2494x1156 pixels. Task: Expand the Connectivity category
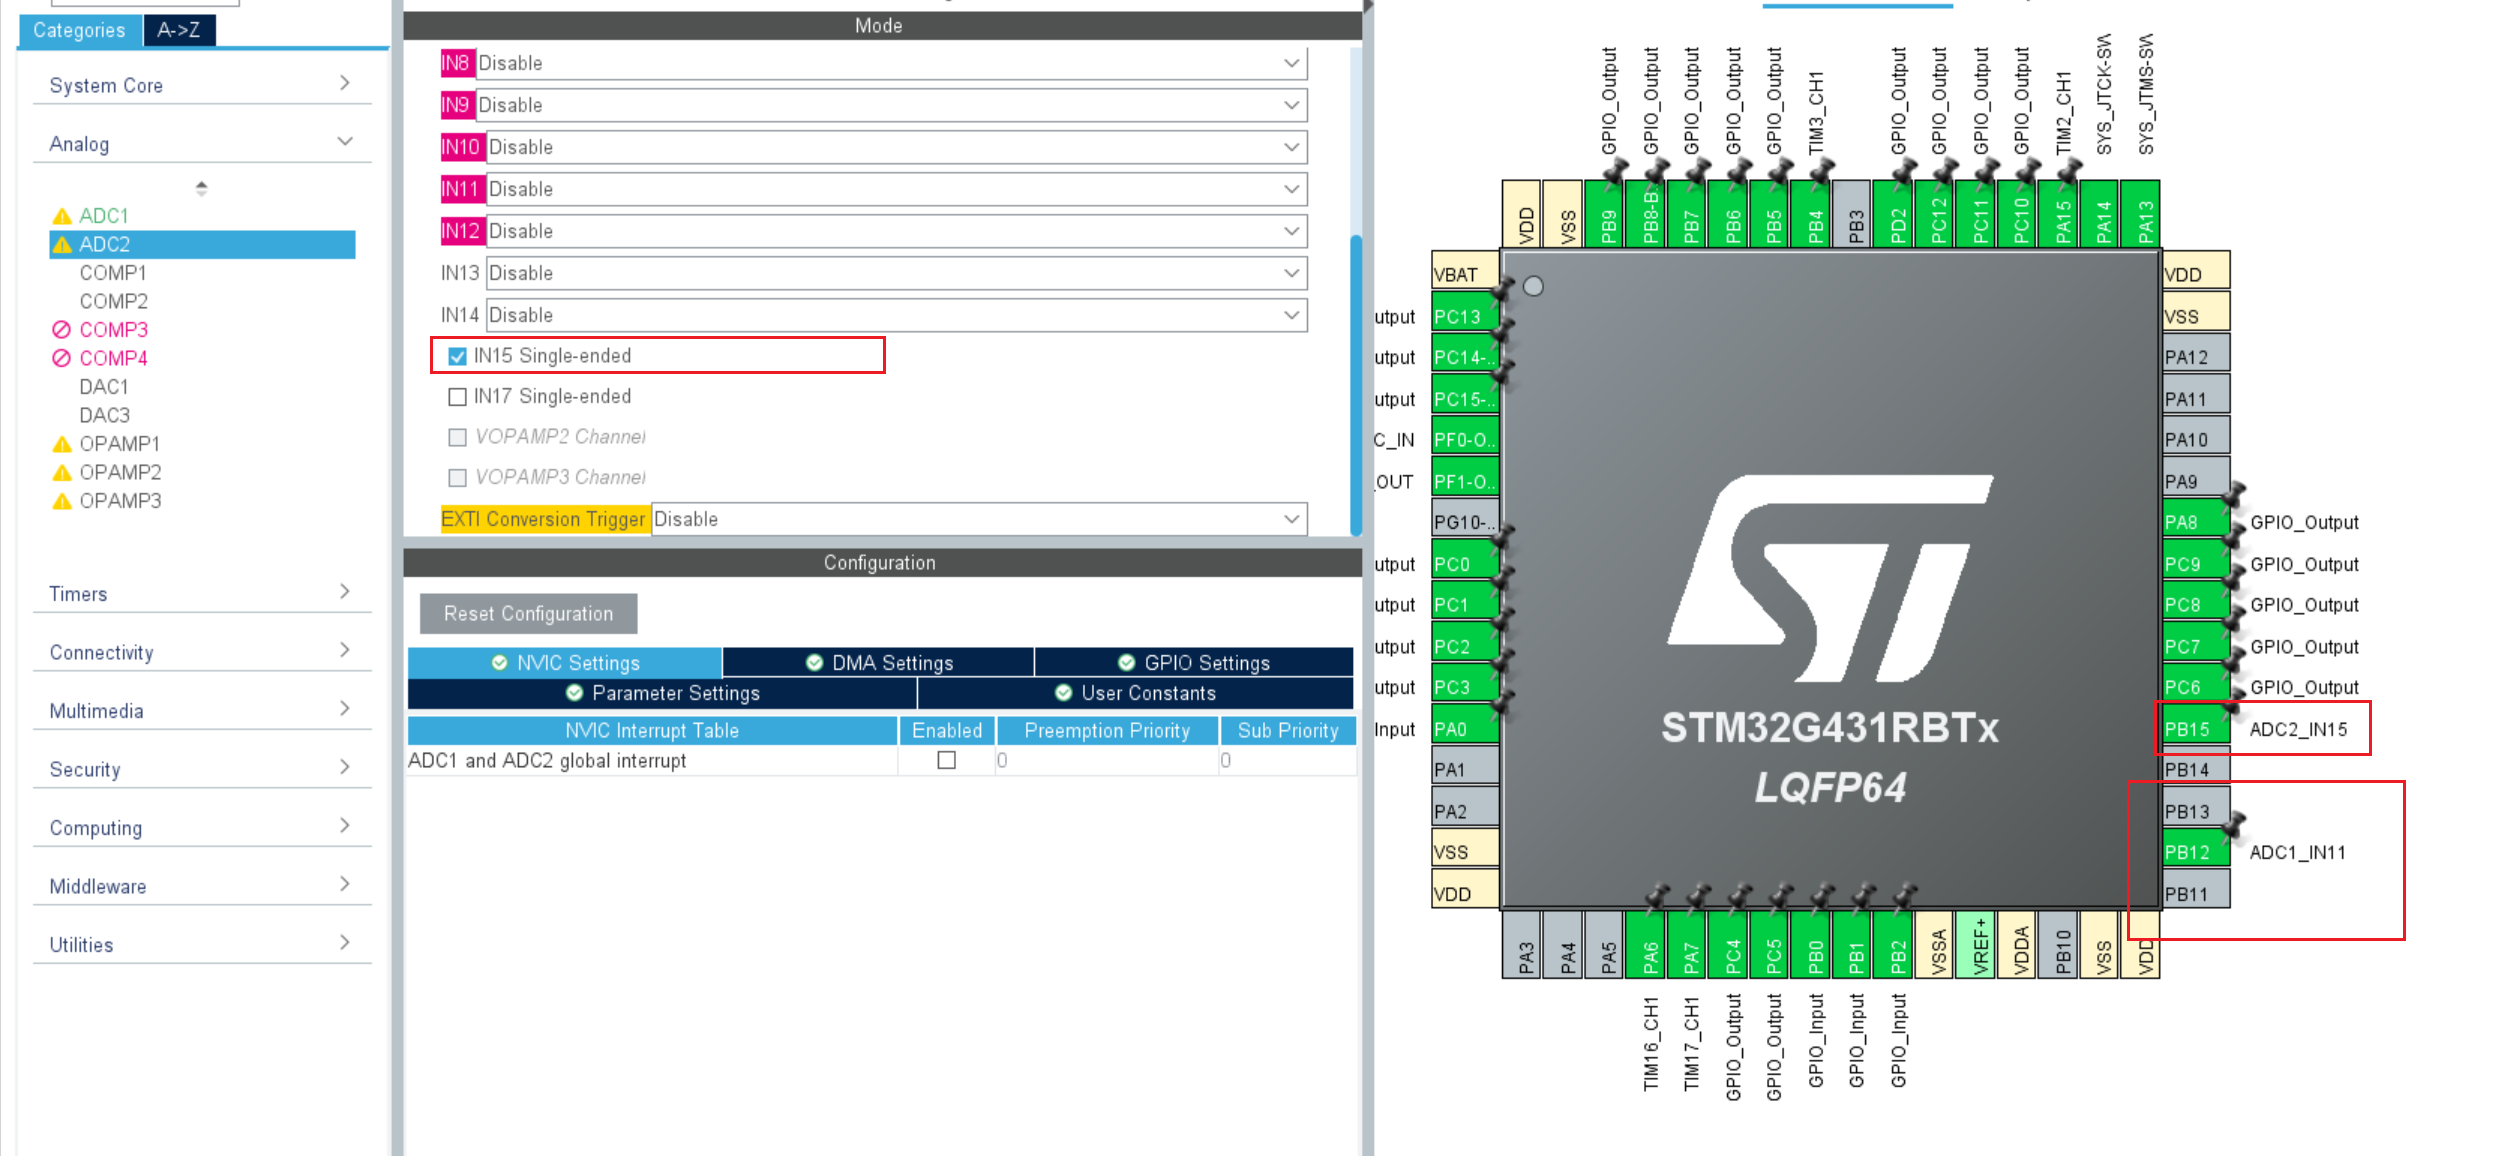click(201, 652)
